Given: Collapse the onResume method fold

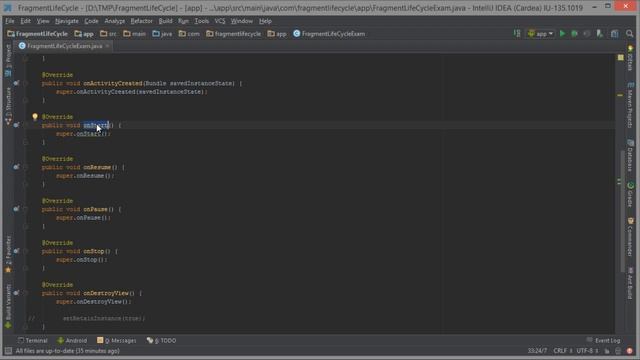Looking at the screenshot, I should [25, 167].
